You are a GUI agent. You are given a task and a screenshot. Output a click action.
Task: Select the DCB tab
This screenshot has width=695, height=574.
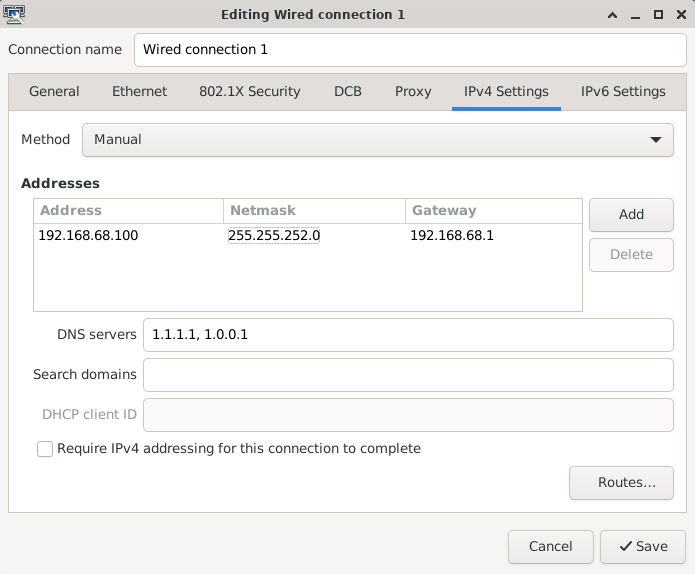(x=348, y=91)
